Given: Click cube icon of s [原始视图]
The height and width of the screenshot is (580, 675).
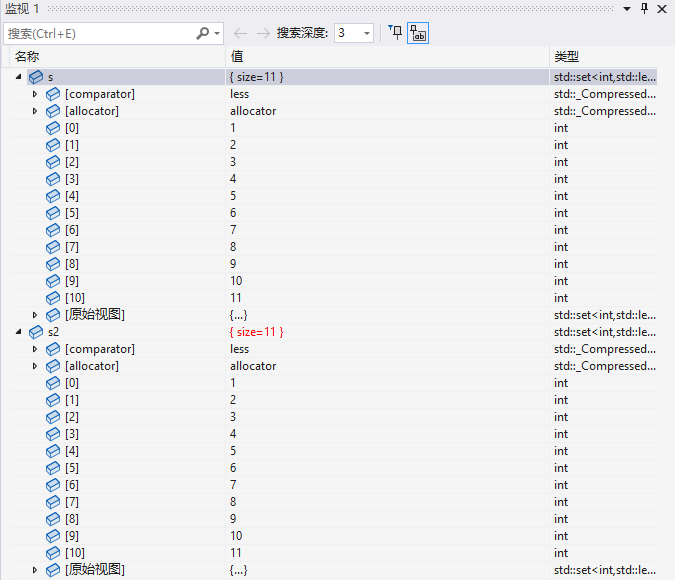Looking at the screenshot, I should (53, 315).
